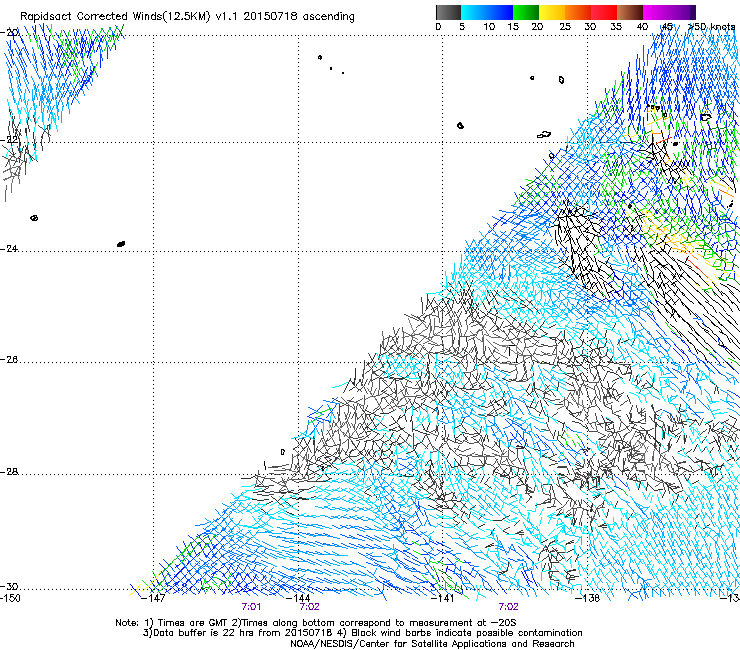740x650 pixels.
Task: Click the cyan 5-10 knots legend color
Action: (x=474, y=12)
